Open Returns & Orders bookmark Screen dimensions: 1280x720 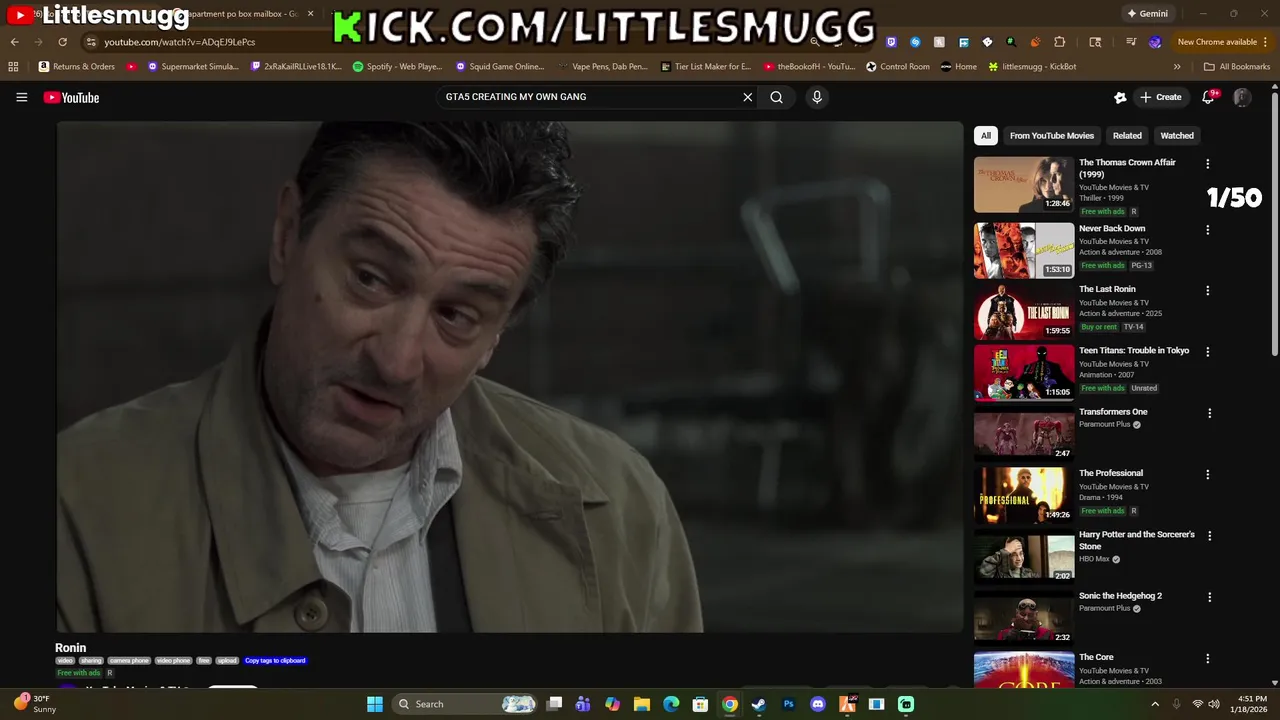pos(76,67)
